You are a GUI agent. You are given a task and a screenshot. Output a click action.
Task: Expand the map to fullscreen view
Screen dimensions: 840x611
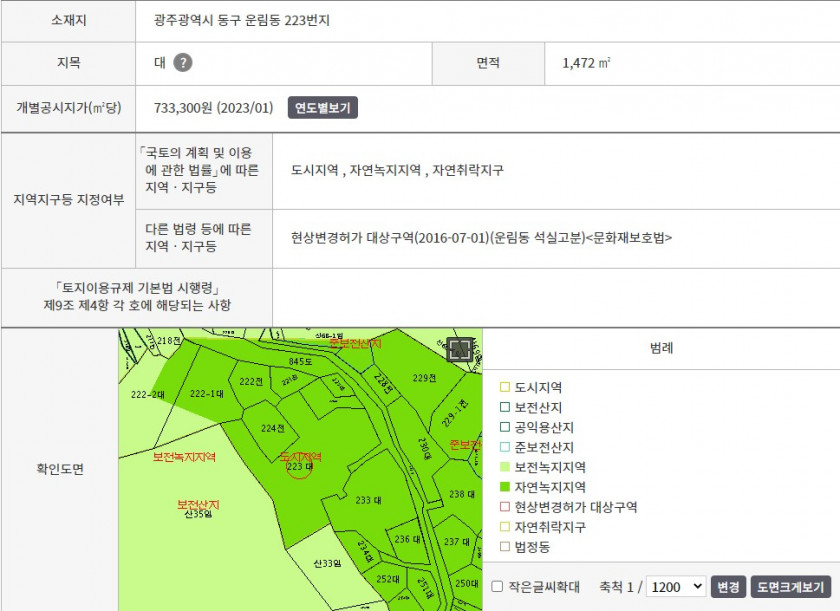[460, 349]
